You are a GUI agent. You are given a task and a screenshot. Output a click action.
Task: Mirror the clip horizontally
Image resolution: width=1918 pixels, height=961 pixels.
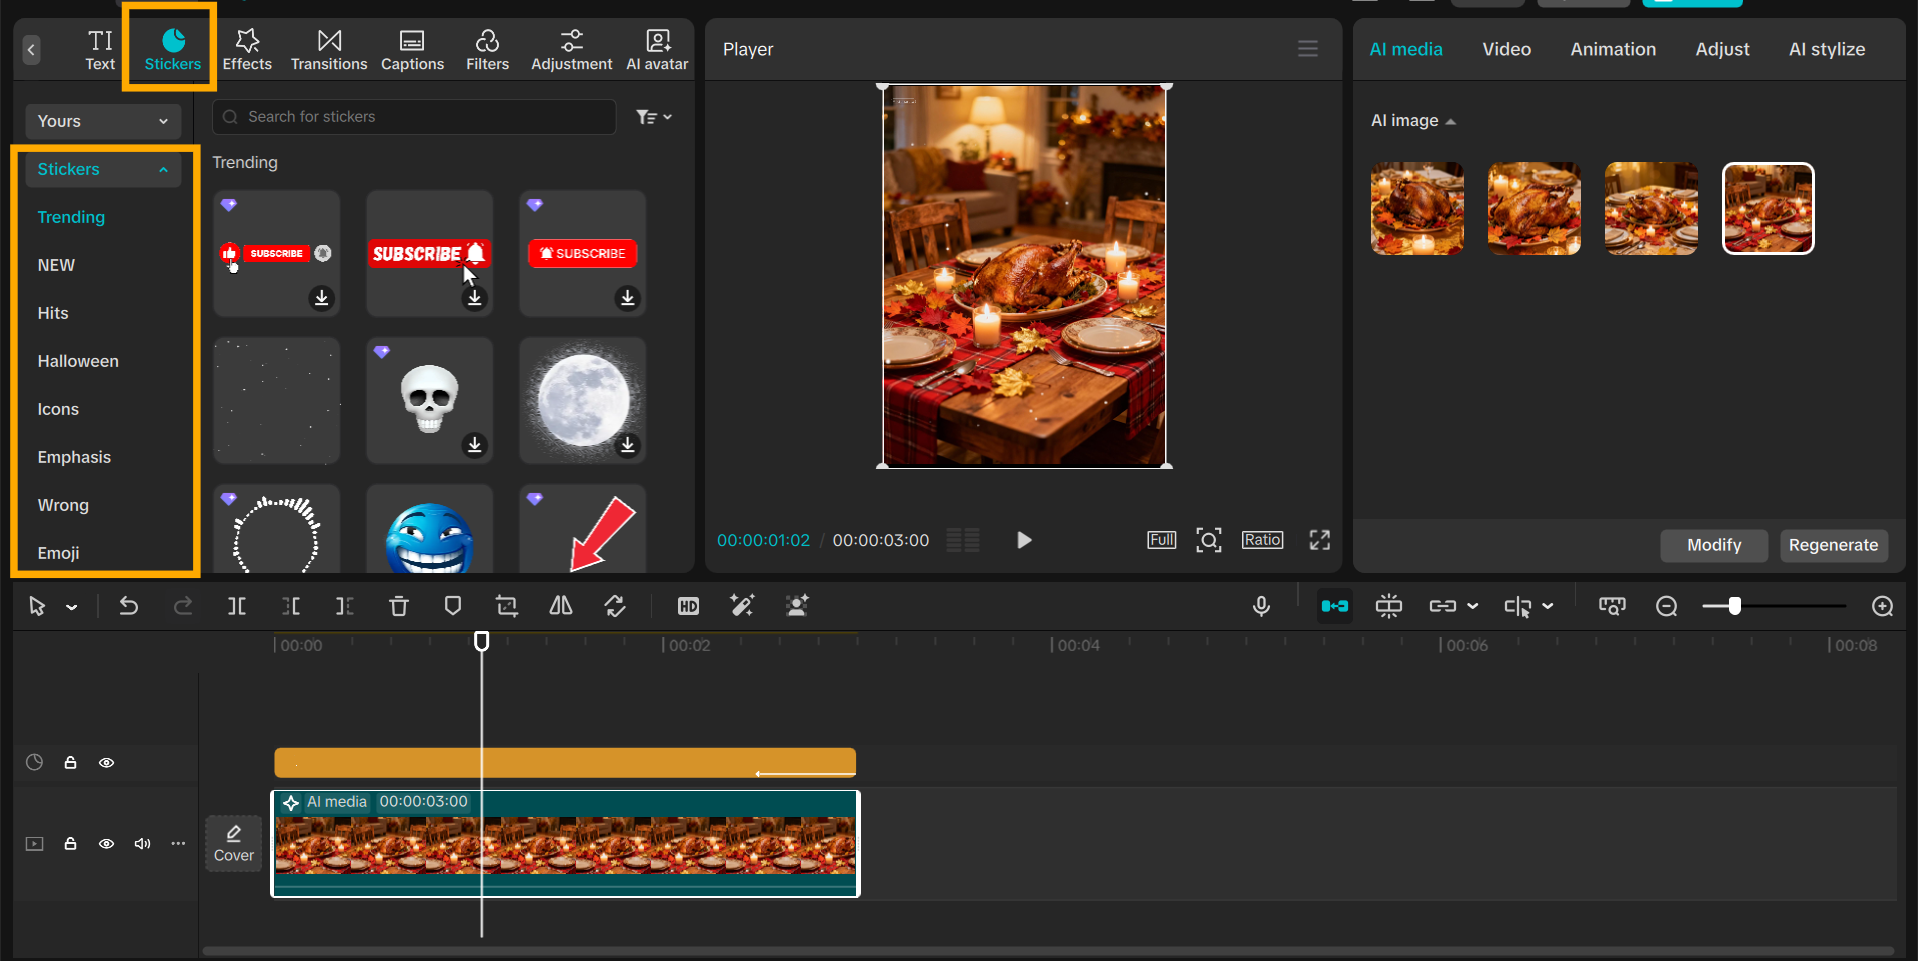[560, 605]
